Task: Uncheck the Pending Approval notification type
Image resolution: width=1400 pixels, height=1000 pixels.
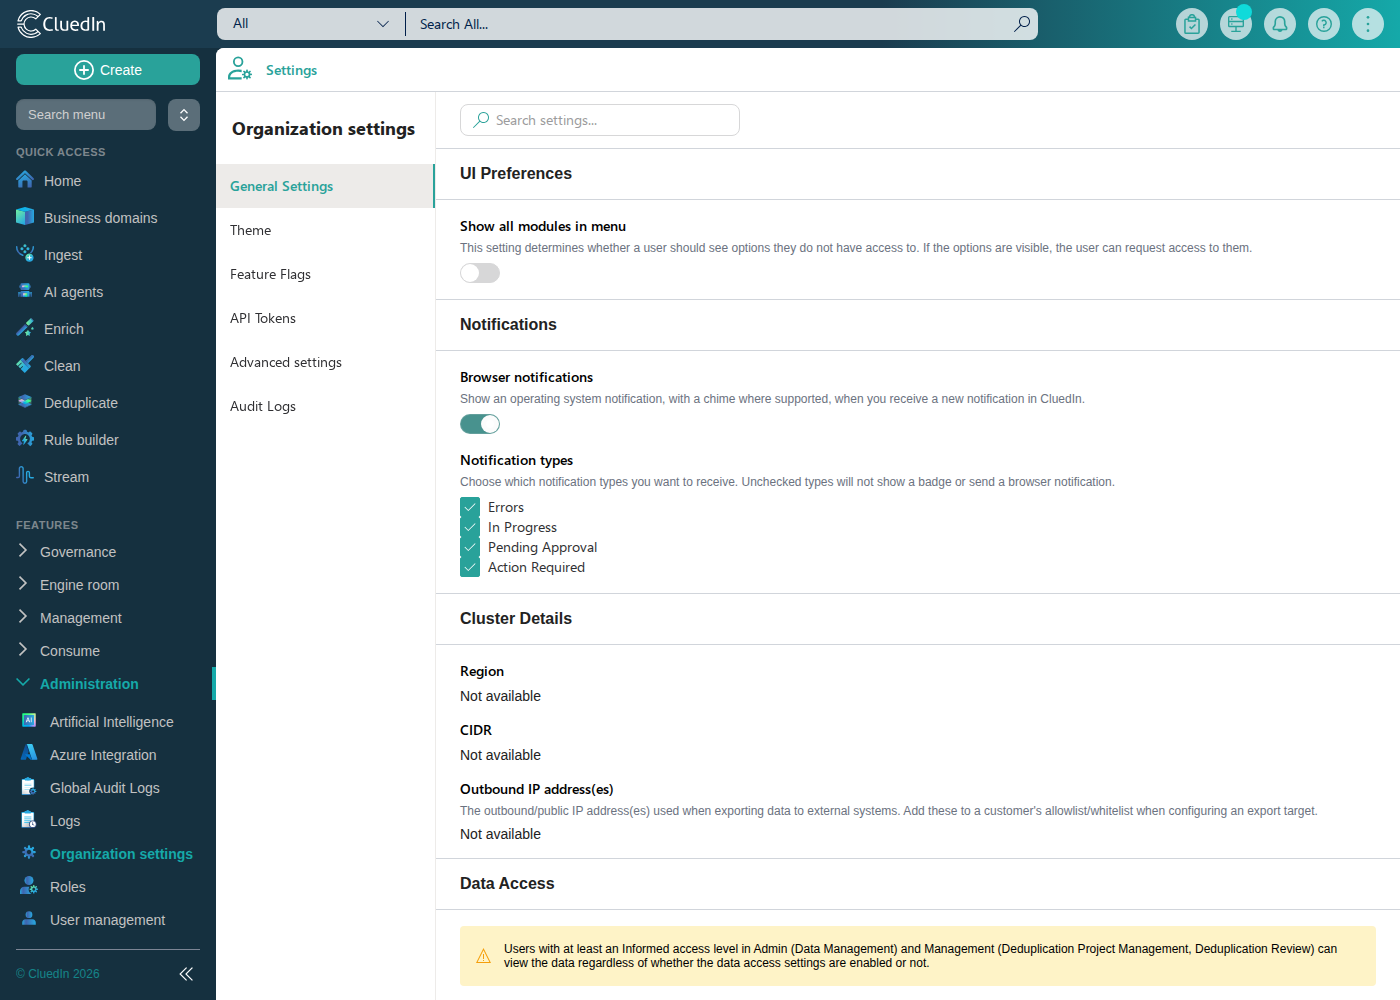Action: (470, 547)
